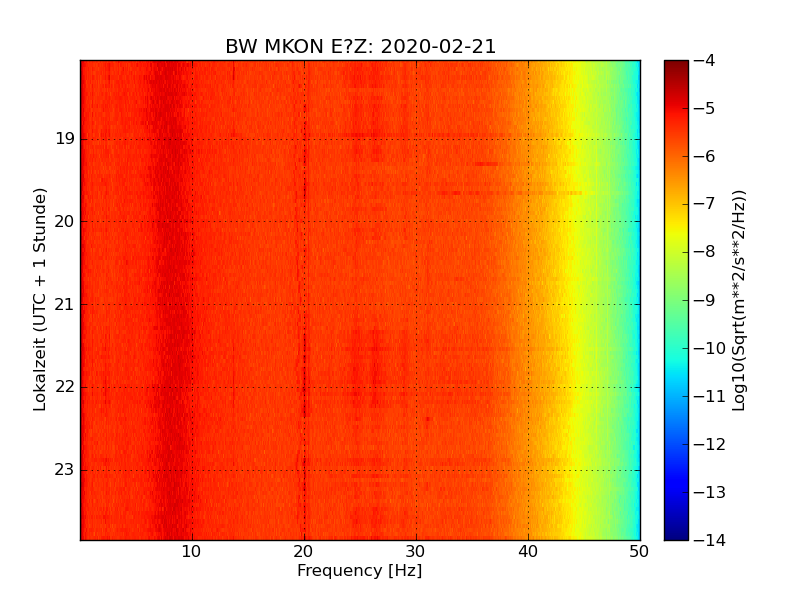Click the y-axis tick label 23
800x600 pixels.
pyautogui.click(x=65, y=470)
